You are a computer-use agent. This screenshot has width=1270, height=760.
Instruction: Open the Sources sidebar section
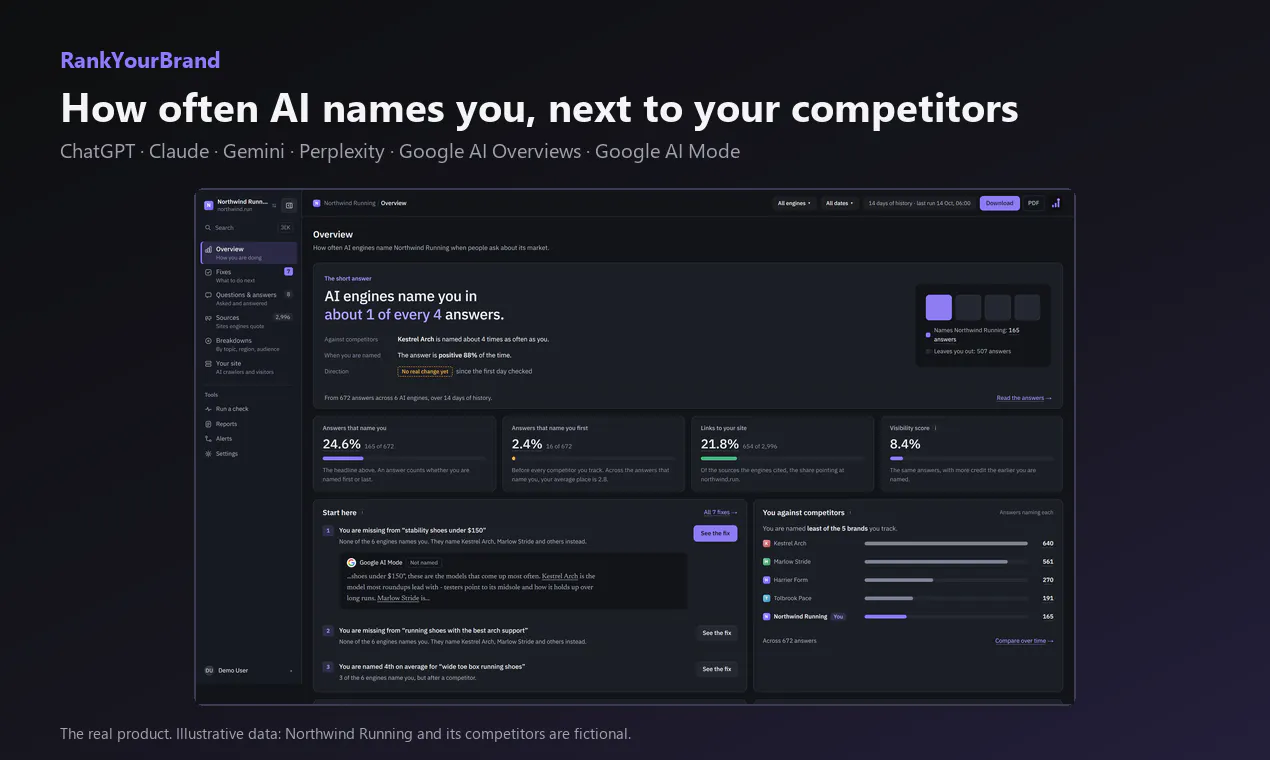249,322
